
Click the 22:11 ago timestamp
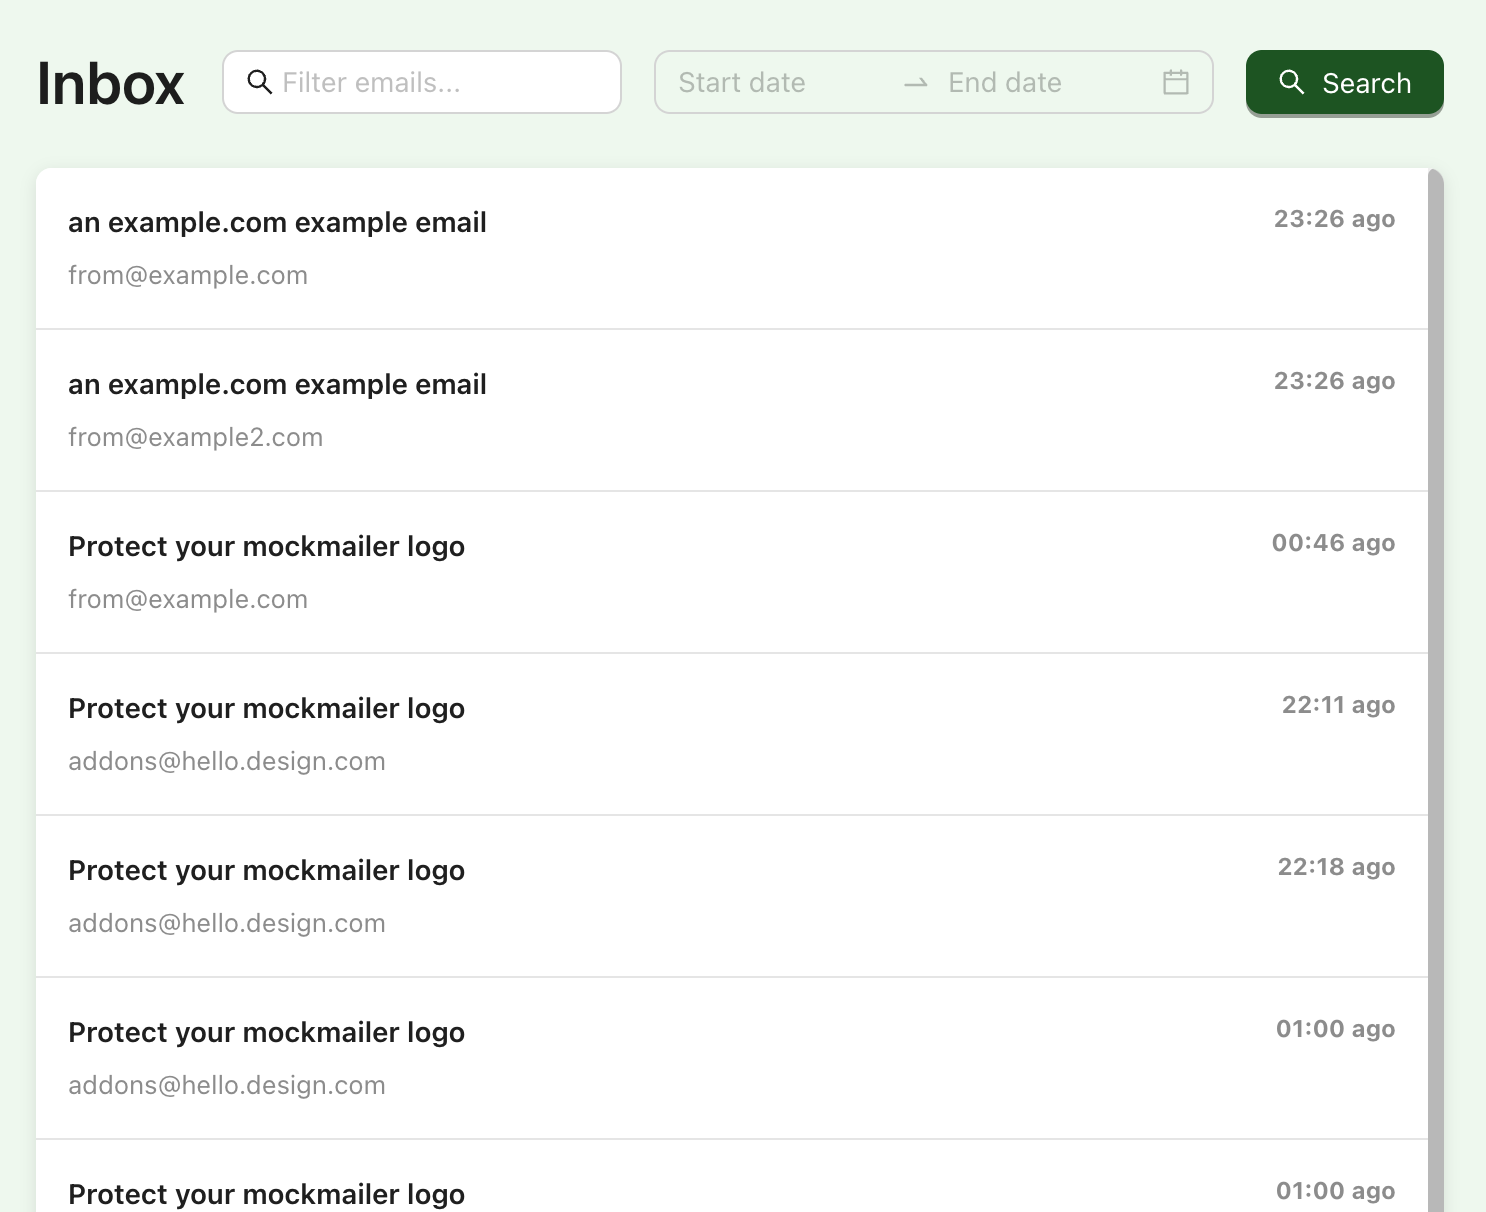(1338, 705)
